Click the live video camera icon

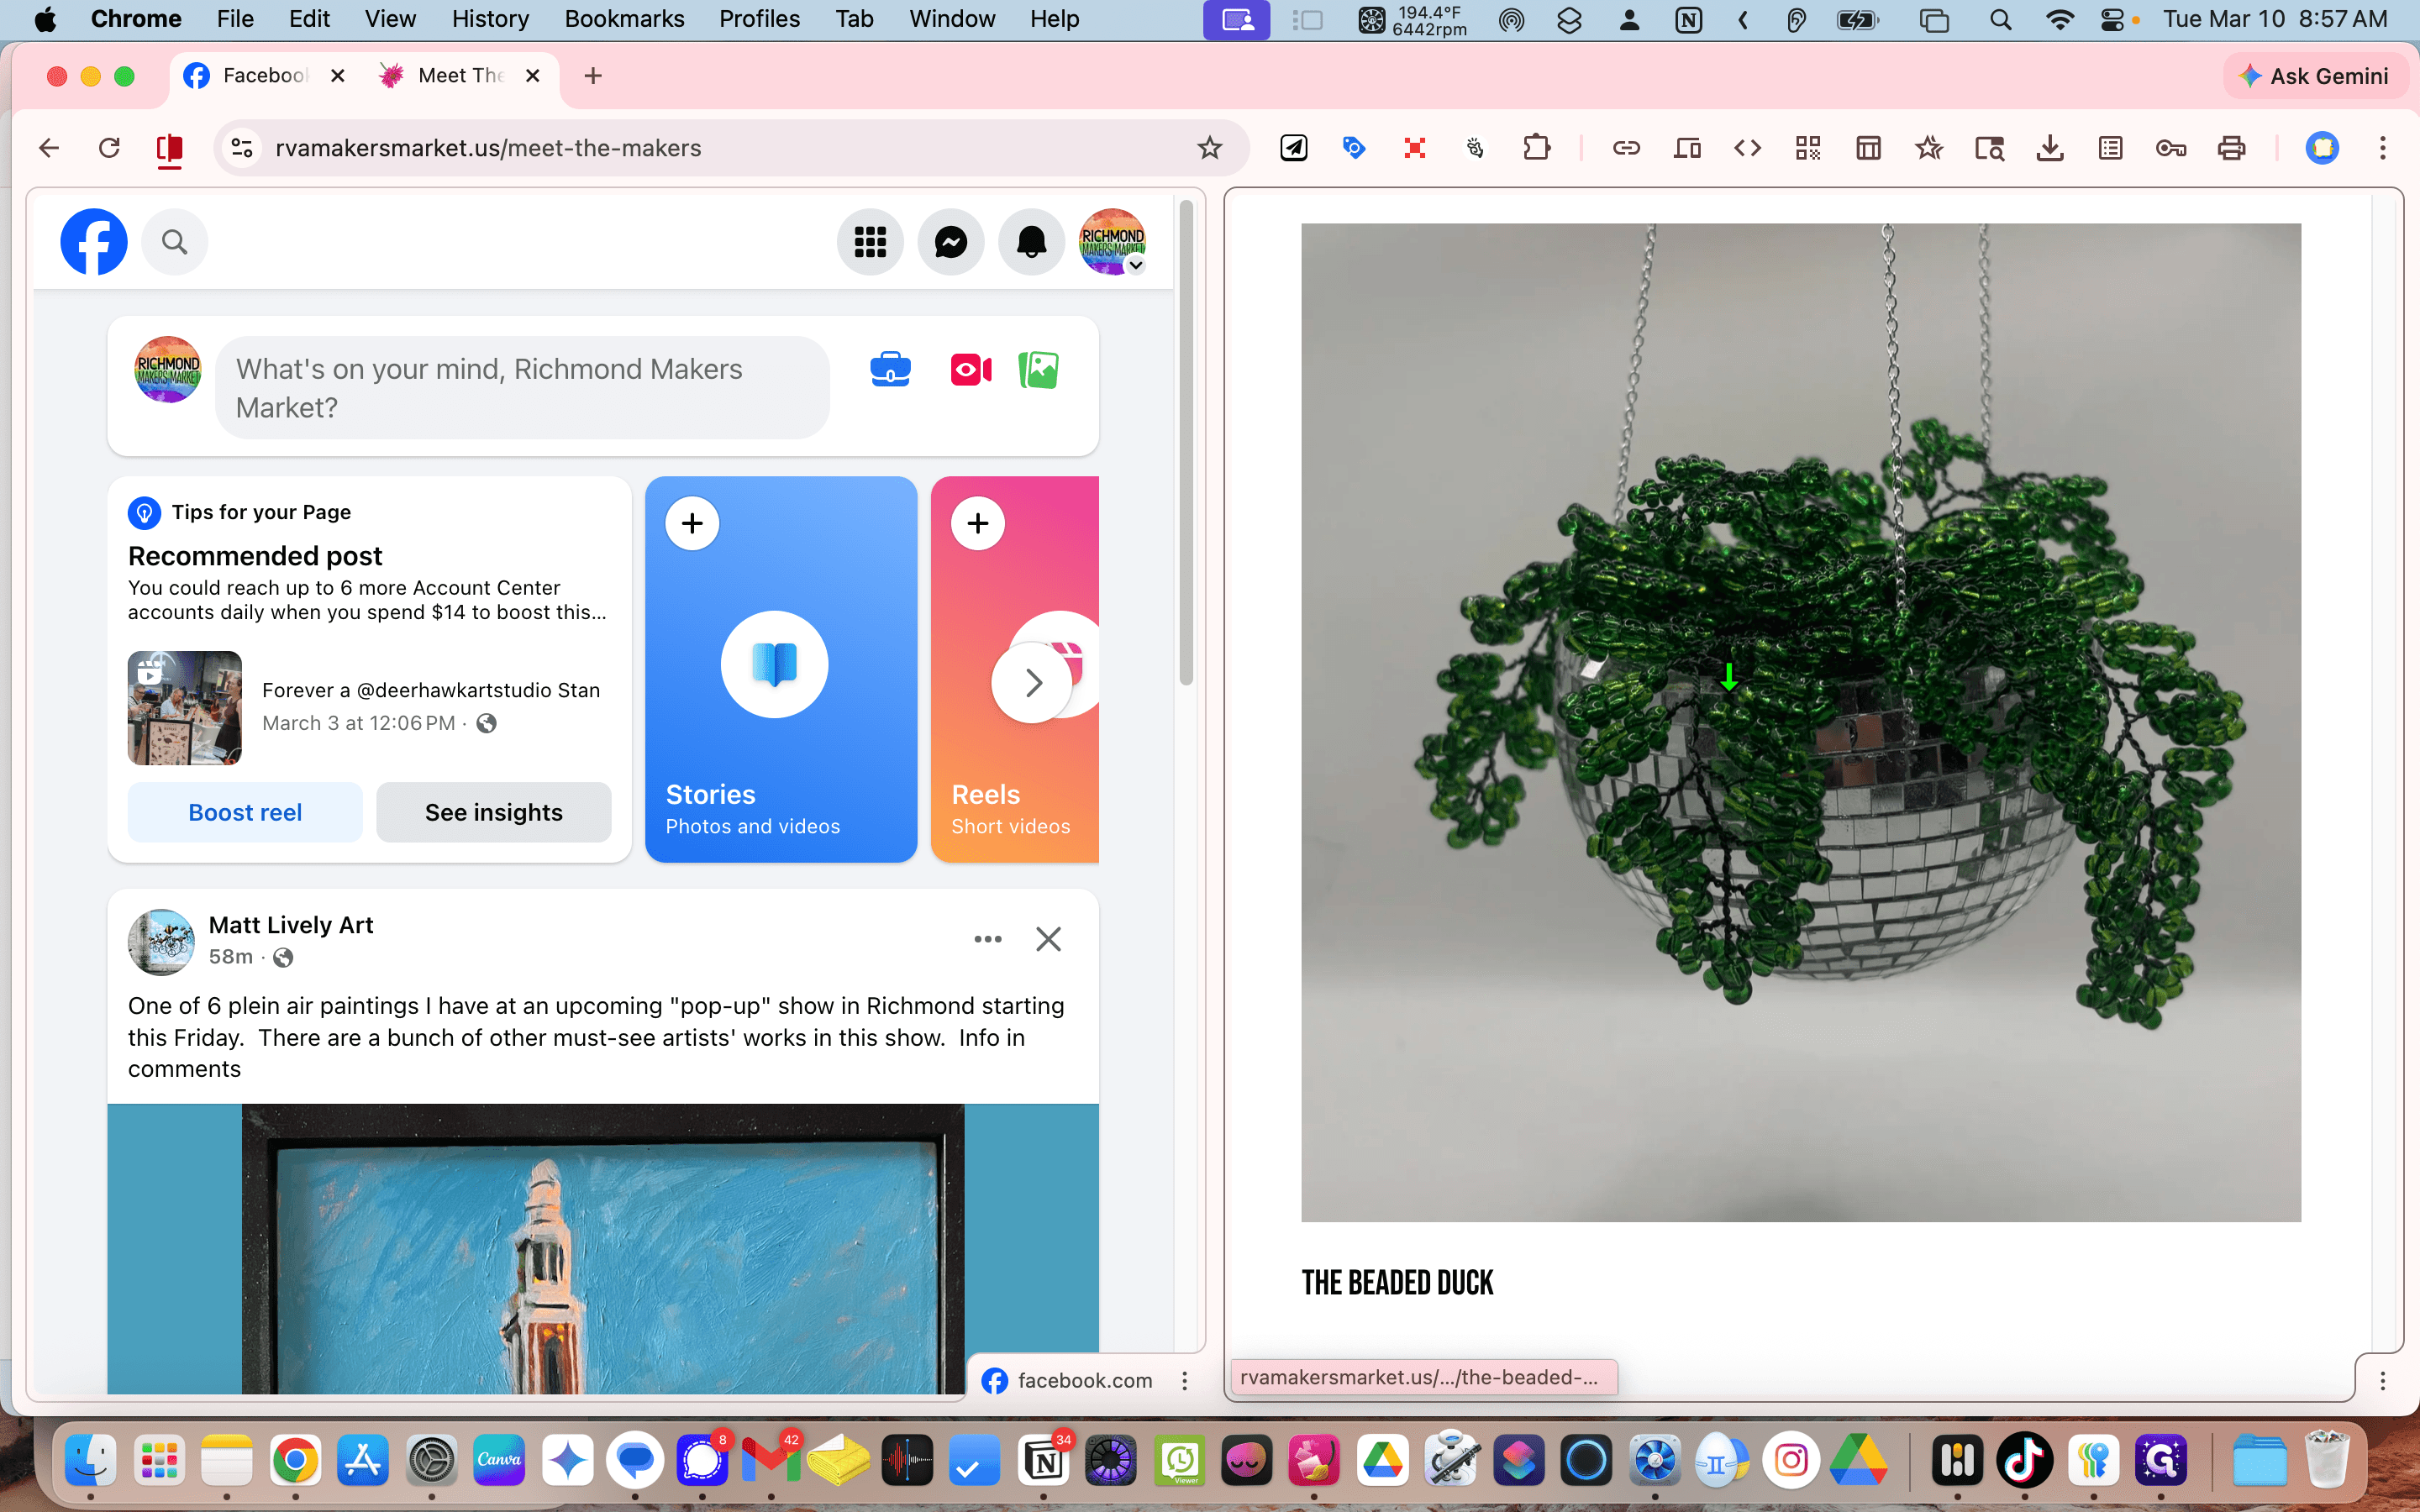coord(971,370)
